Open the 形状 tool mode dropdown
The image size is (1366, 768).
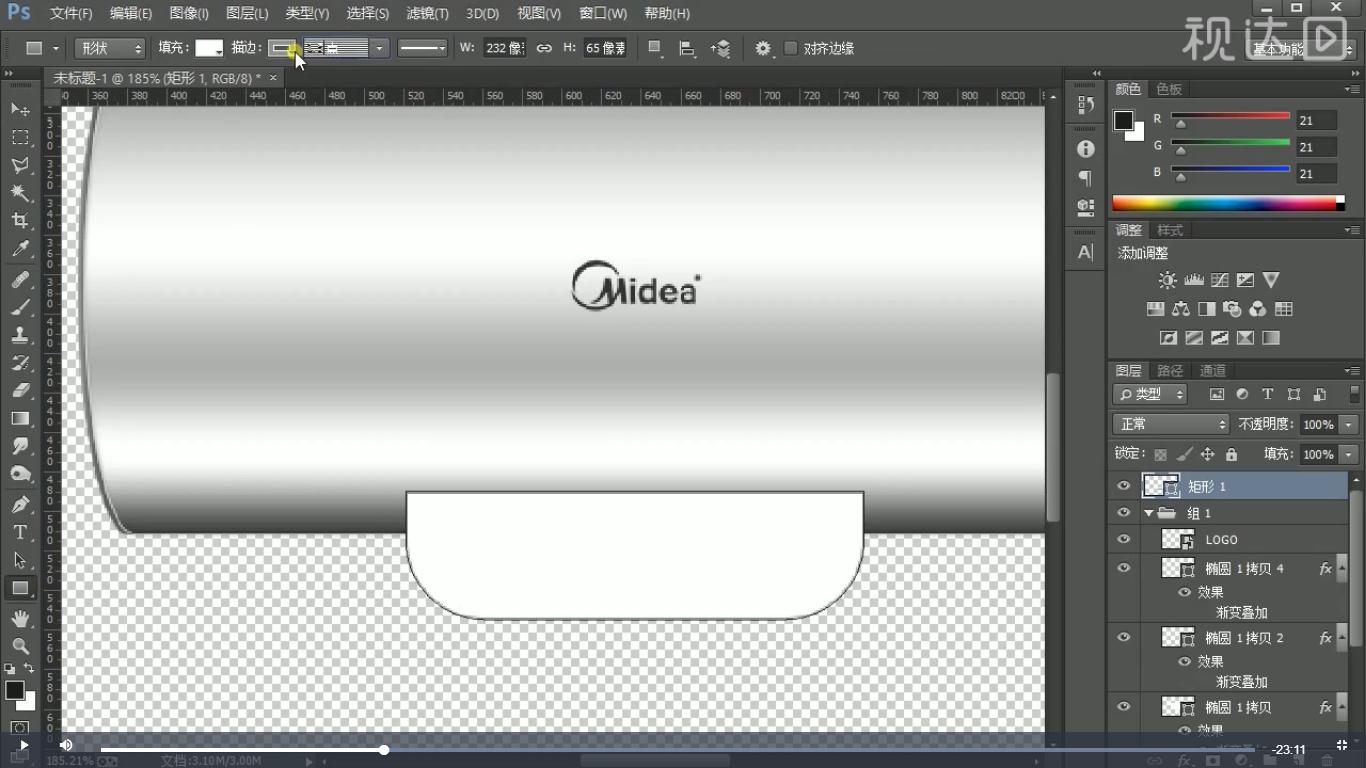tap(110, 48)
